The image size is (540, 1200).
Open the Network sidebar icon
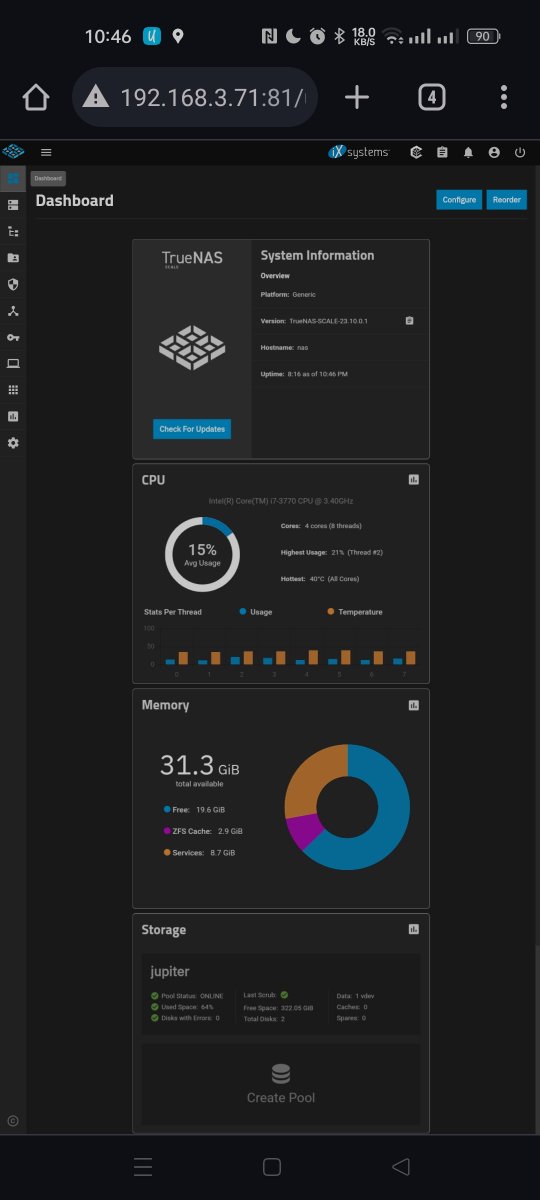tap(13, 311)
